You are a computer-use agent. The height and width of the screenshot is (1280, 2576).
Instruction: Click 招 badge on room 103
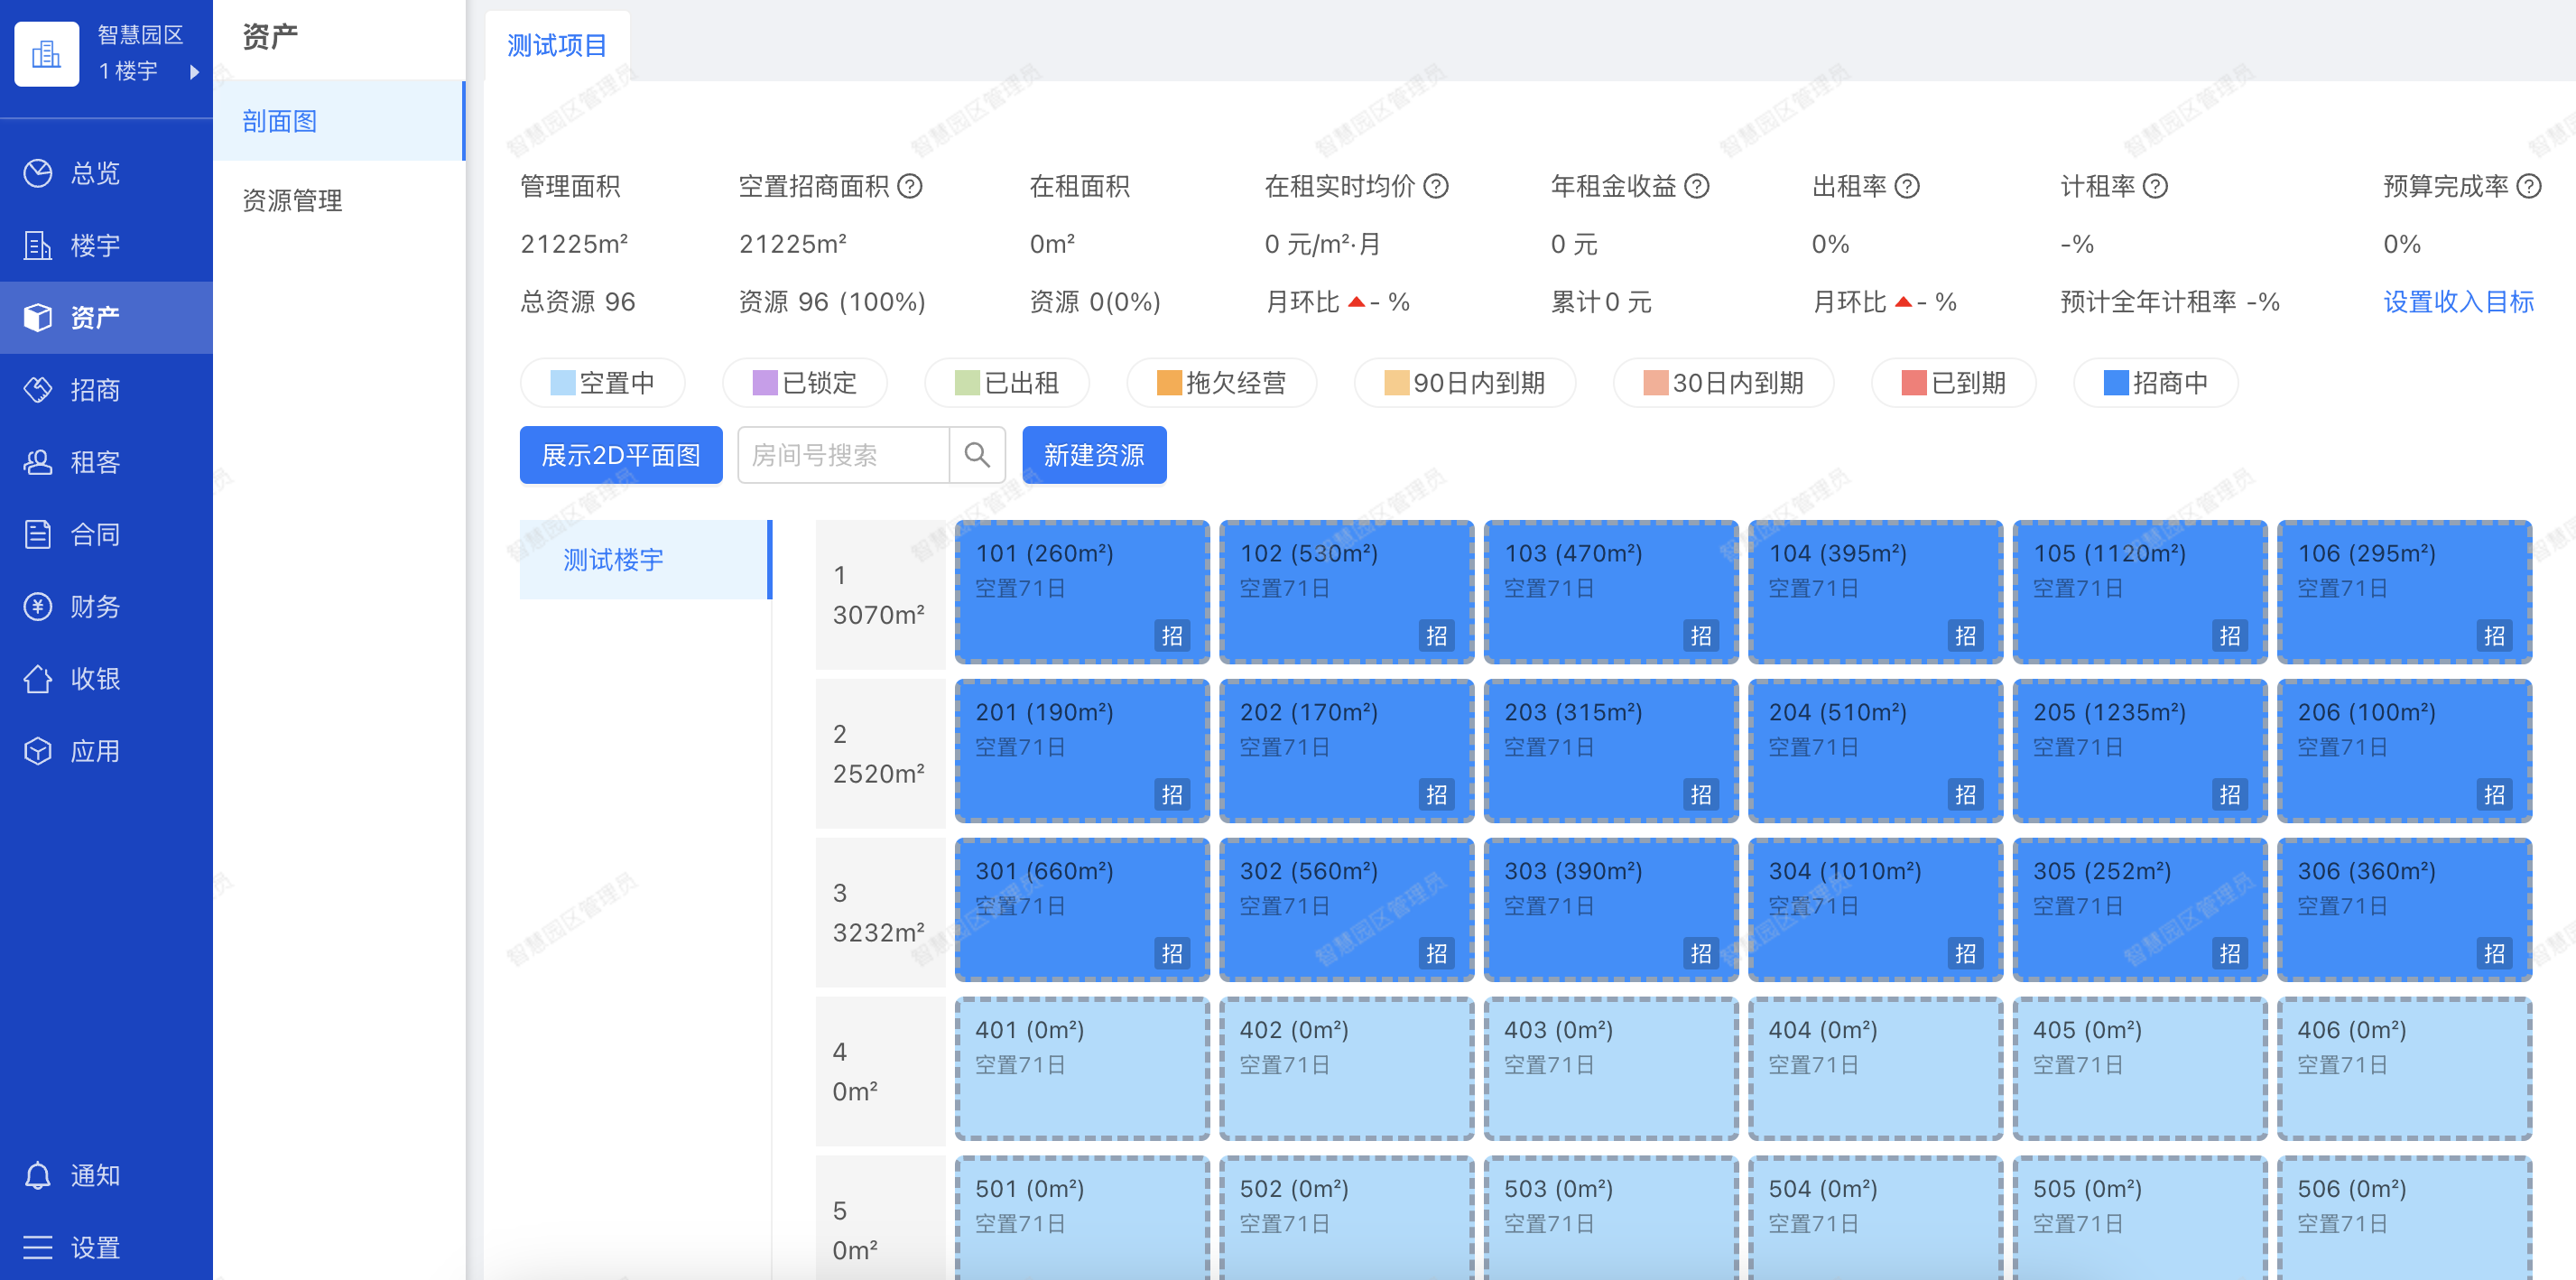tap(1701, 636)
